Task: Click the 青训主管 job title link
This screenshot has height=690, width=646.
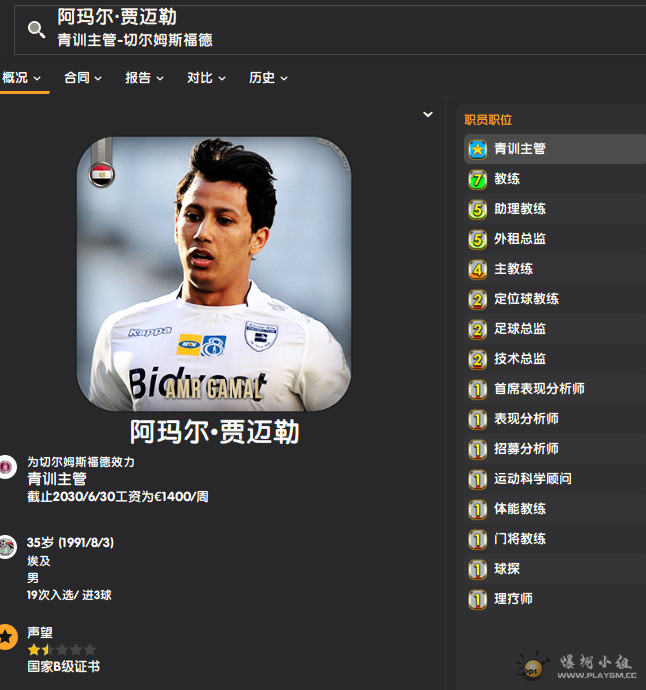Action: click(x=56, y=479)
